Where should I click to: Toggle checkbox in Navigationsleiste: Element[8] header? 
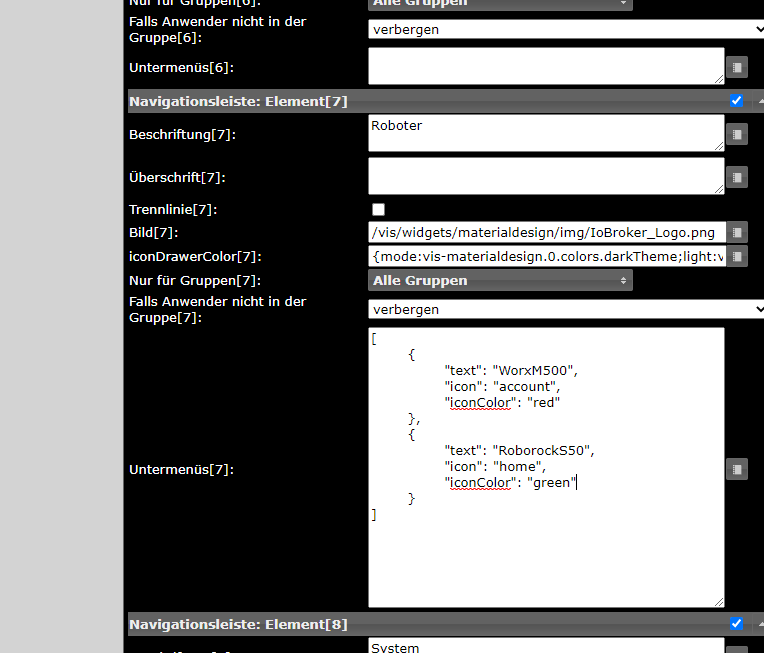click(x=736, y=624)
